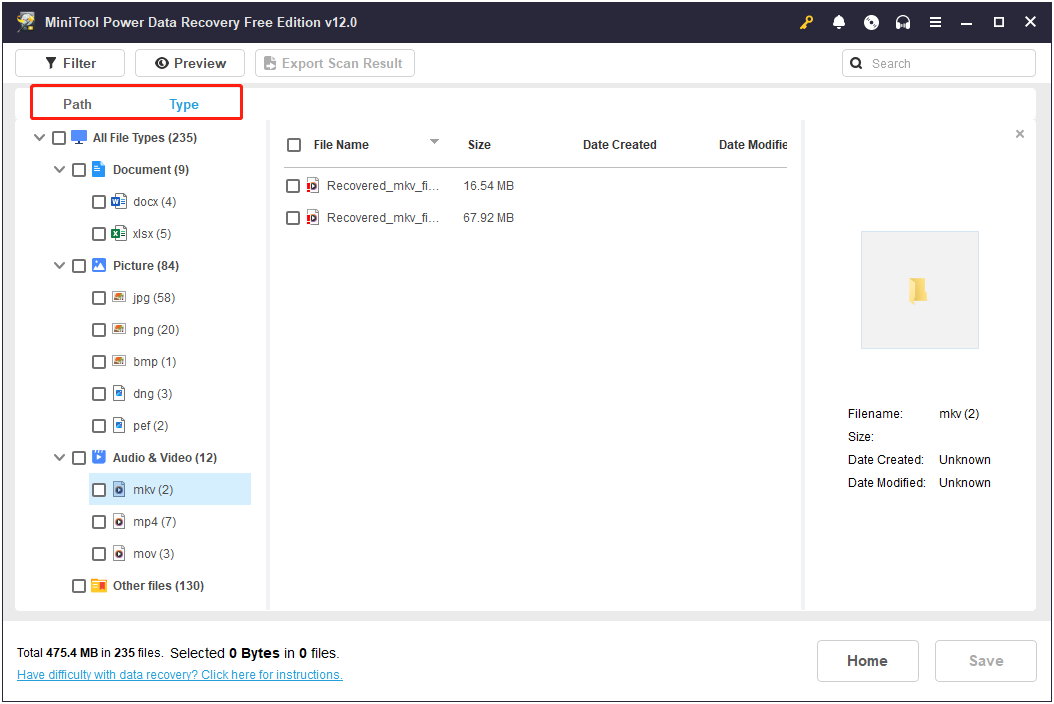Tick the jpg (58) checkbox
This screenshot has width=1054, height=704.
pos(99,298)
